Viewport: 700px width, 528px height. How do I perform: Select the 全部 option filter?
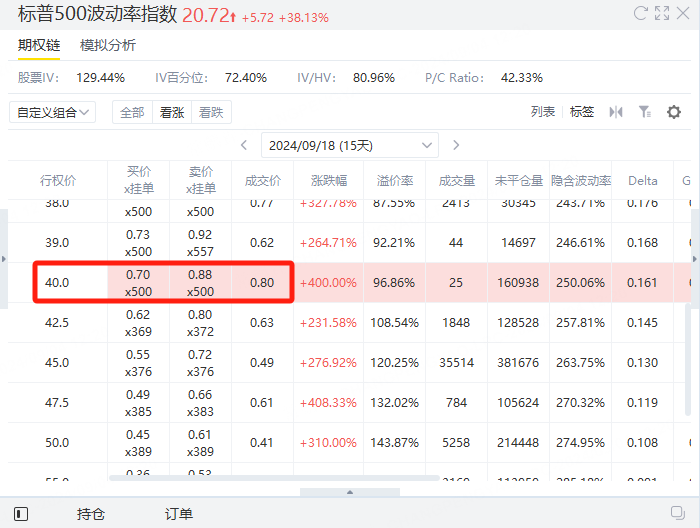[132, 112]
